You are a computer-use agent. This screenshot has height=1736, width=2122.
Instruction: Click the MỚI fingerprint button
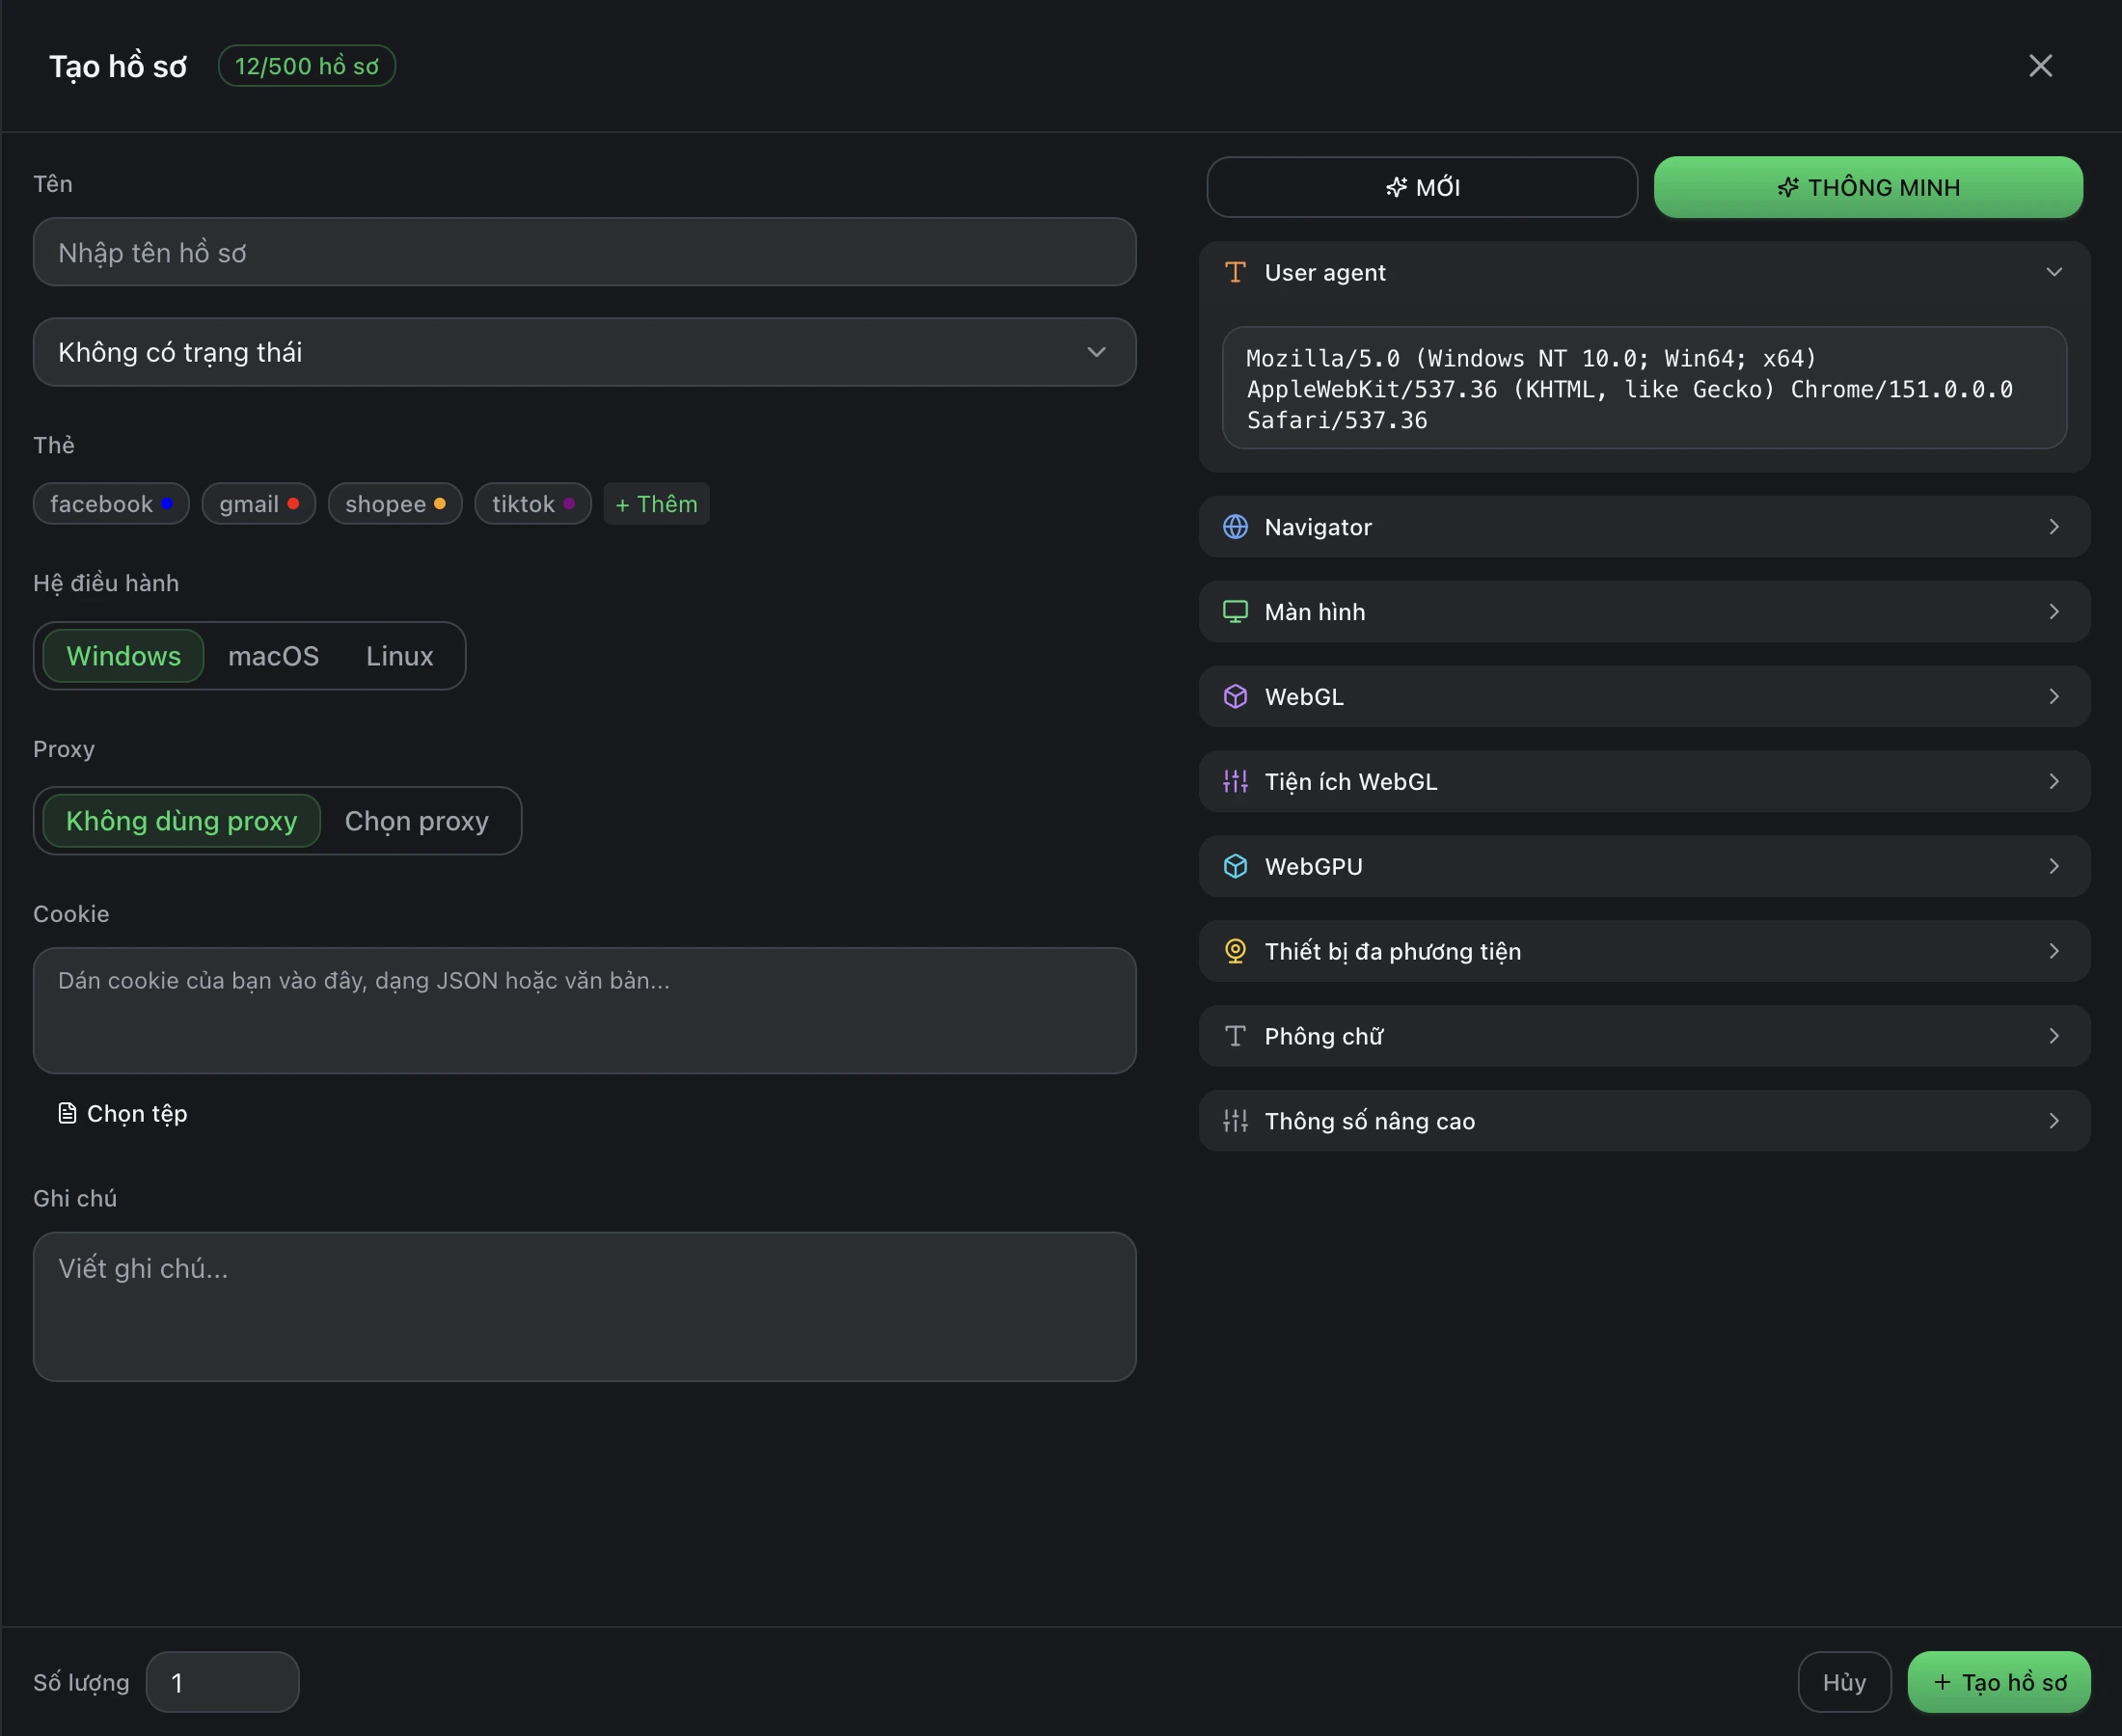click(x=1422, y=187)
